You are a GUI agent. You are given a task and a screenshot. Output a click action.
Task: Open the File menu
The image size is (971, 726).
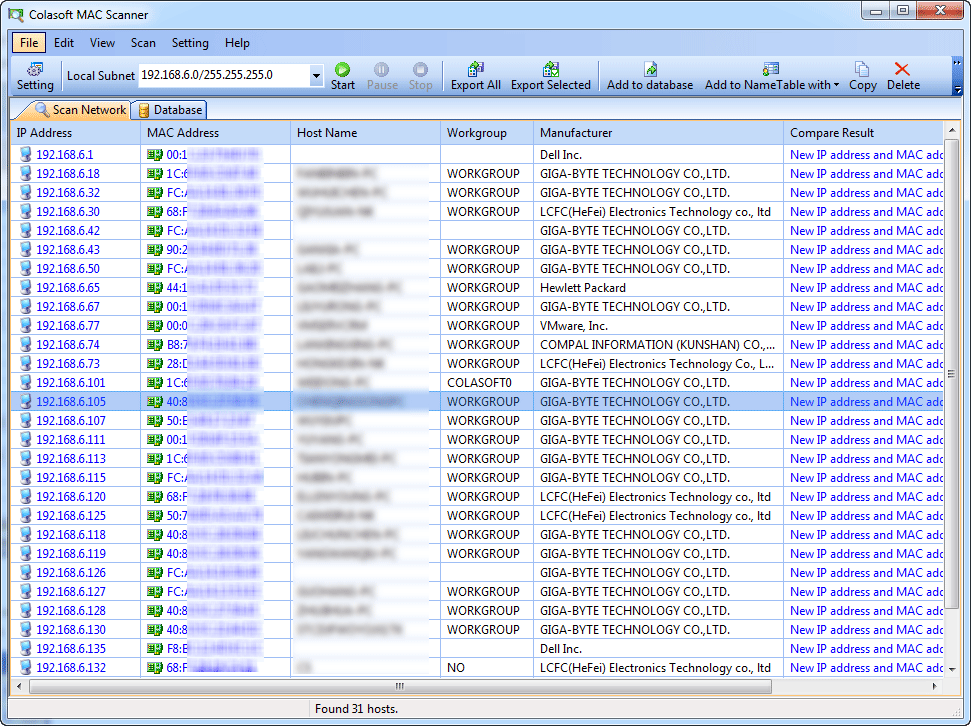point(29,43)
